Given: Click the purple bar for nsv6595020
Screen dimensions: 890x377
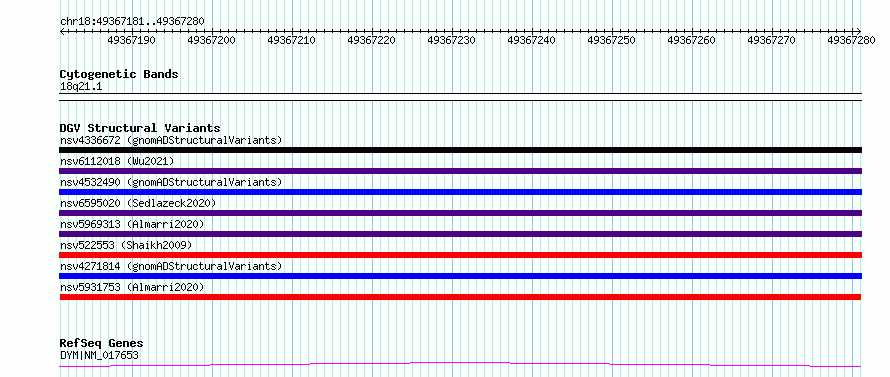Looking at the screenshot, I should click(460, 213).
